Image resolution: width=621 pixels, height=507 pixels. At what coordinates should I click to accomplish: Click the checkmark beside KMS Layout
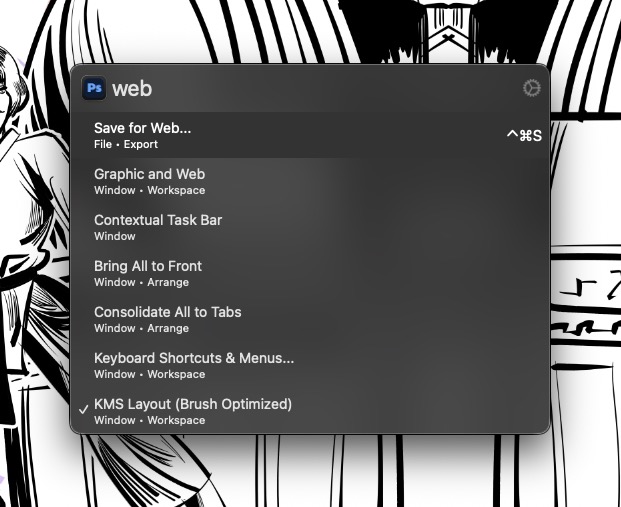tap(83, 411)
